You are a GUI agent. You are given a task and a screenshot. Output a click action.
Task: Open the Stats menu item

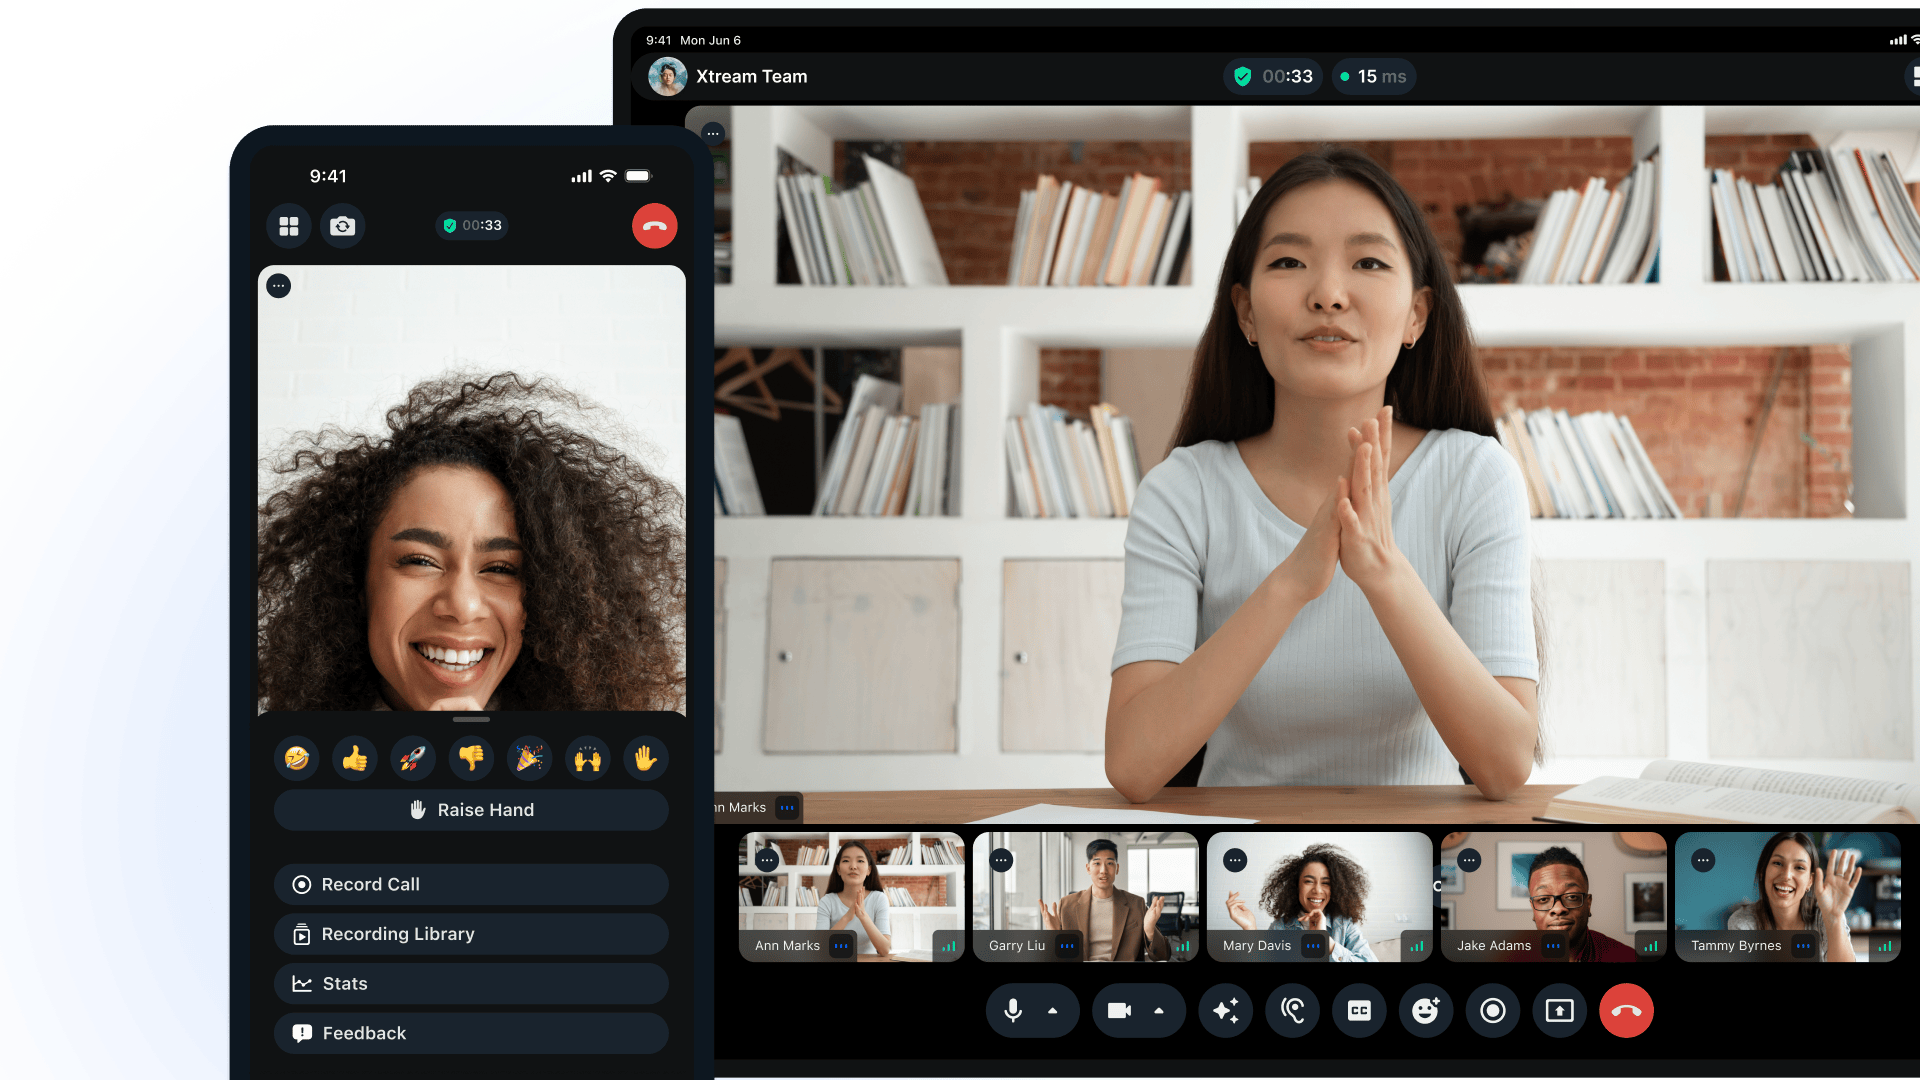click(471, 983)
